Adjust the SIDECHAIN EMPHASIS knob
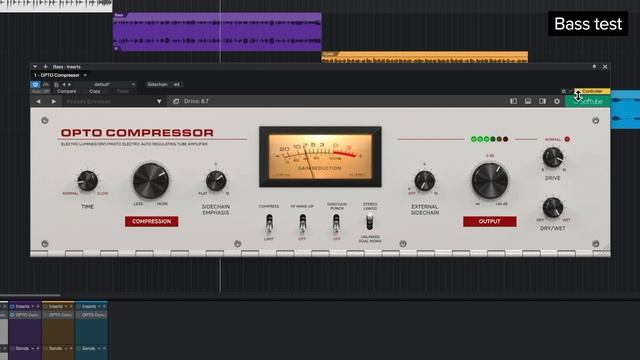 (216, 180)
